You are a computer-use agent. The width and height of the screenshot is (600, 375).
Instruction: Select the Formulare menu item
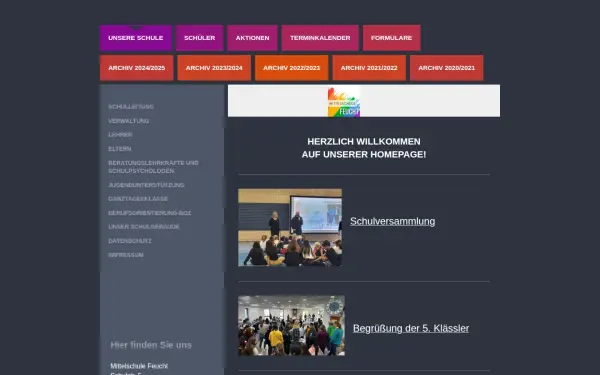click(391, 38)
